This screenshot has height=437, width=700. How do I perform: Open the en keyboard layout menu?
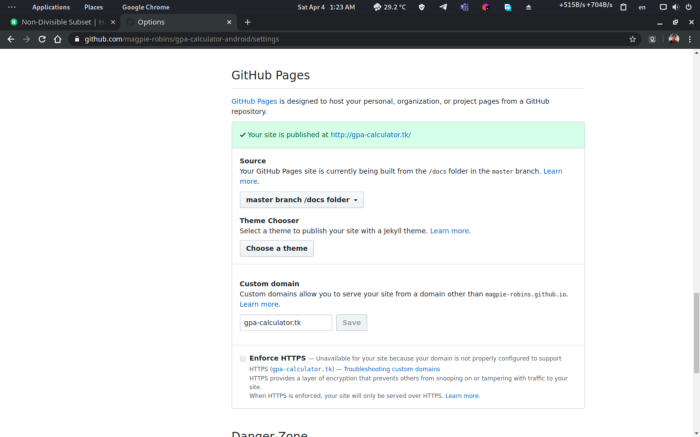pyautogui.click(x=642, y=7)
